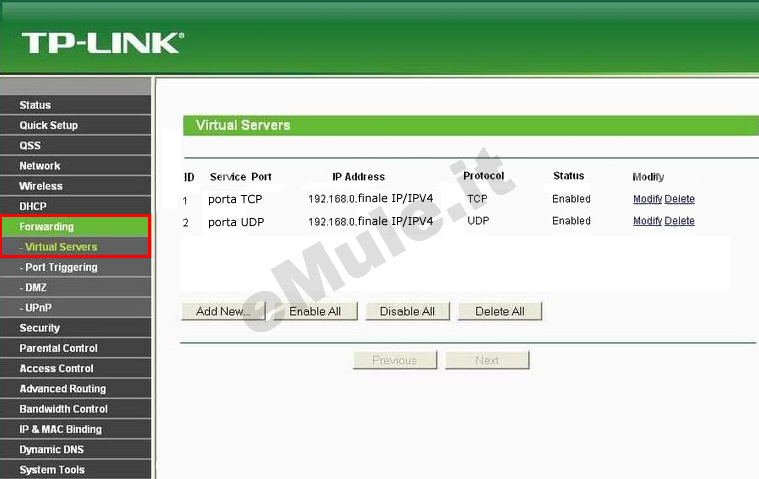
Task: Click the Service Port column header
Action: (x=241, y=177)
